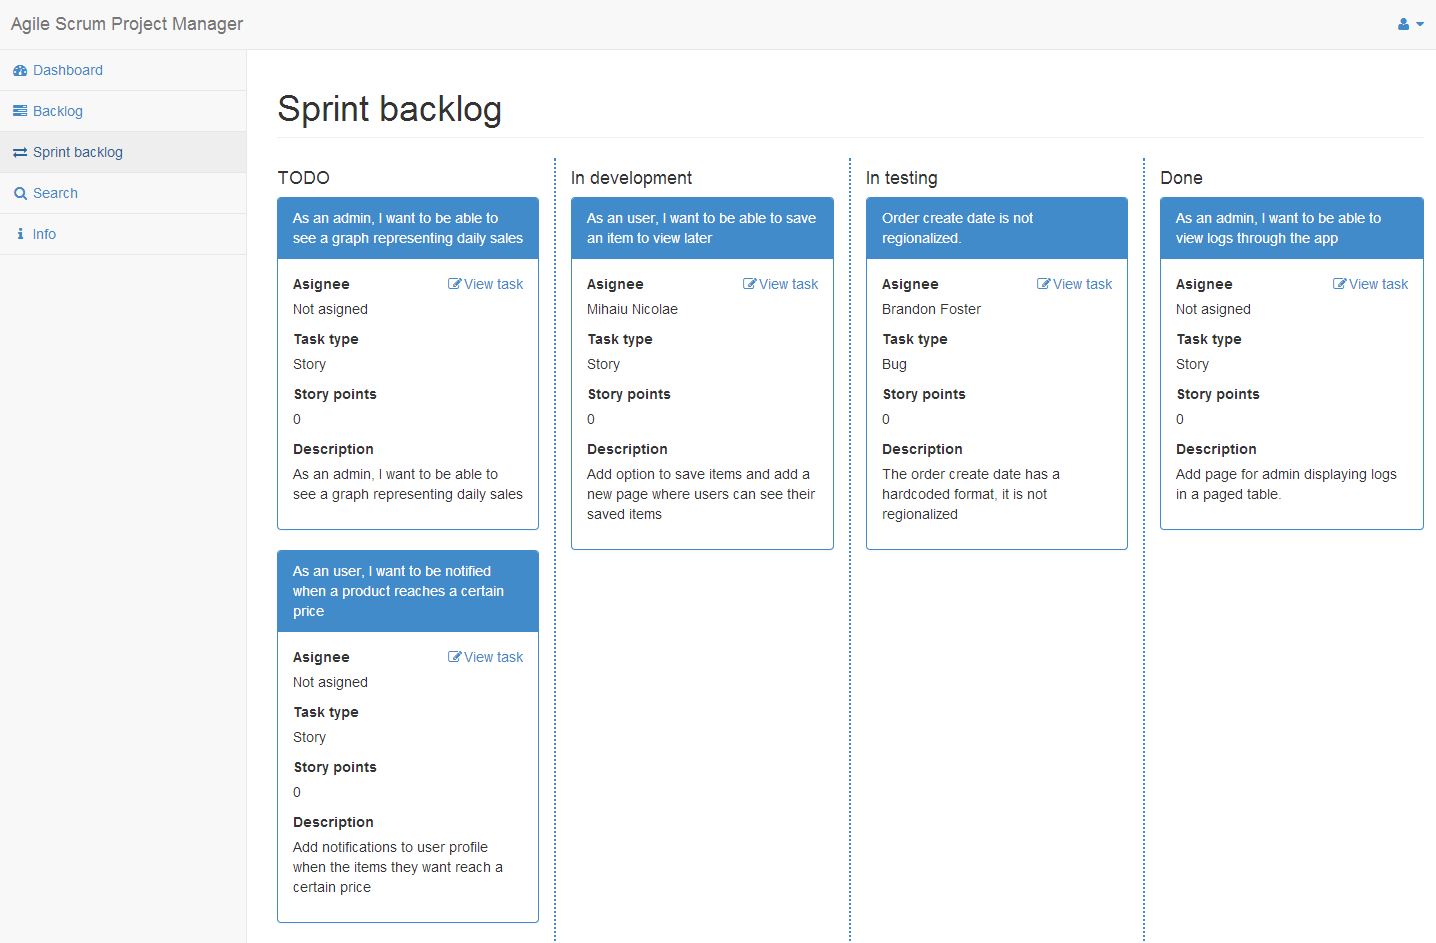
Task: Click the 'As an admin... daily sales' card header
Action: (x=408, y=228)
